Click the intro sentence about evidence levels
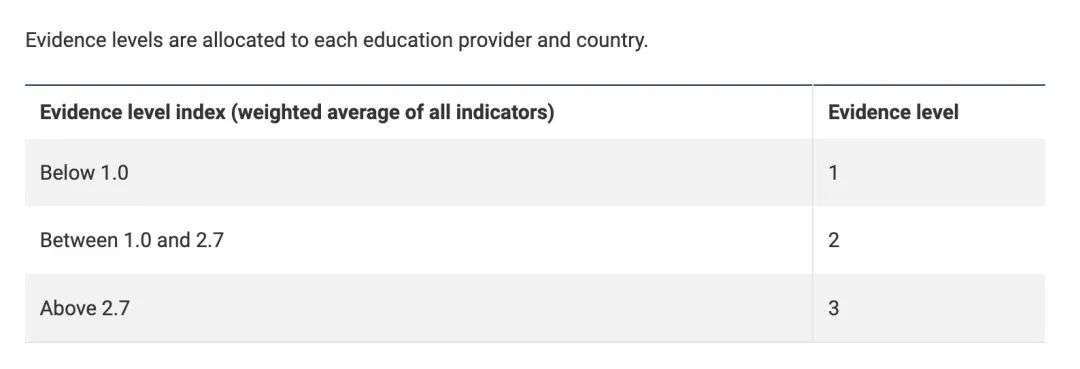 337,41
